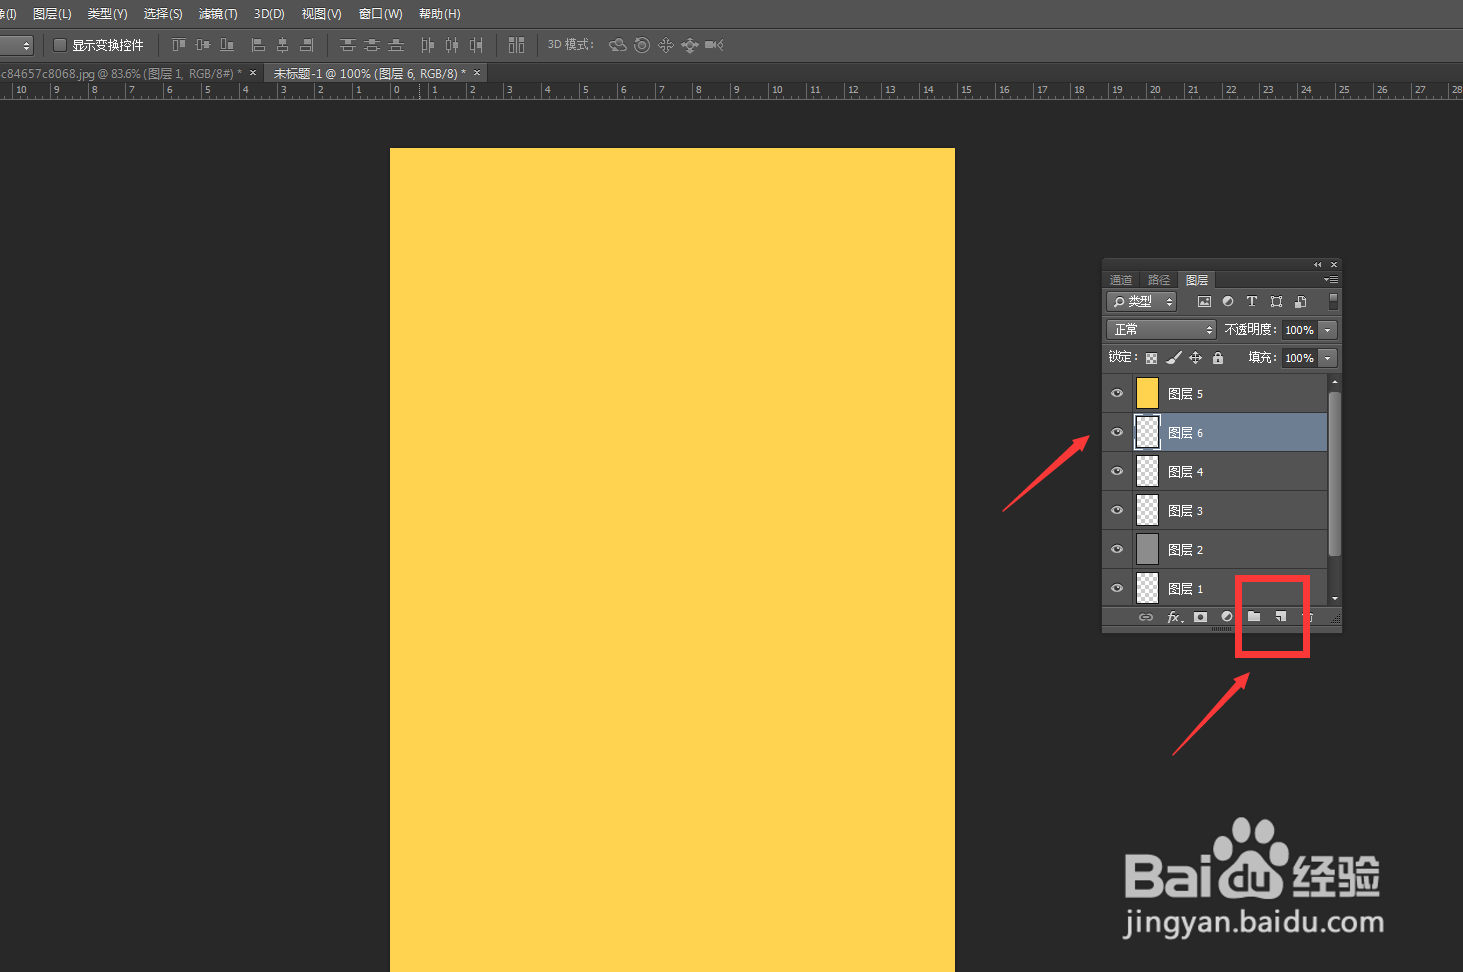This screenshot has width=1463, height=972.
Task: Open the 选择(S) menu
Action: (x=163, y=14)
